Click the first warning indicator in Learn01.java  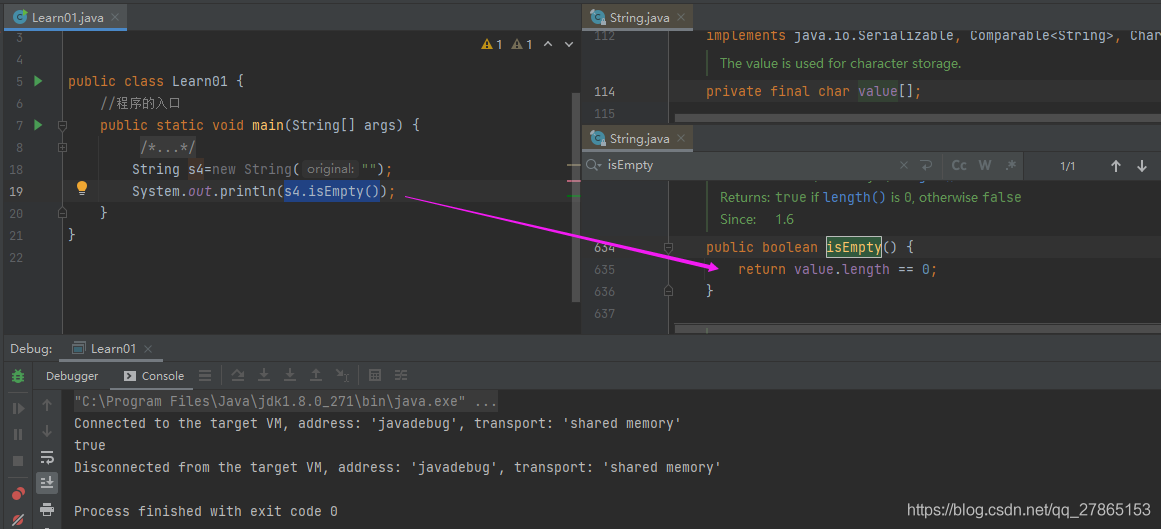coord(492,44)
